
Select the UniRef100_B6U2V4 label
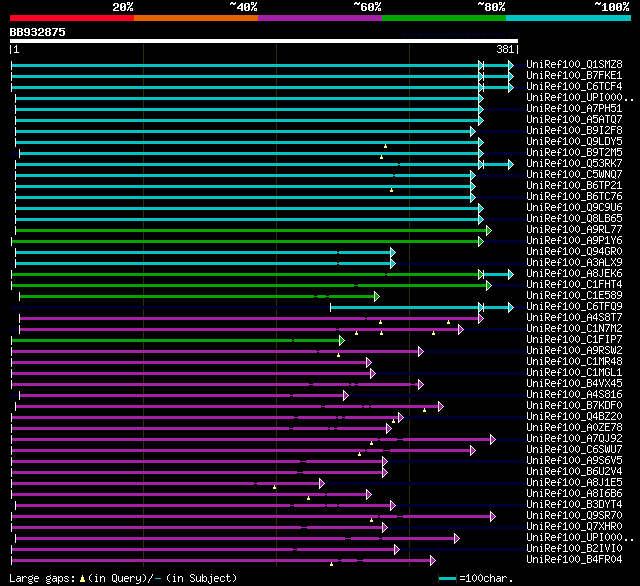[x=574, y=472]
